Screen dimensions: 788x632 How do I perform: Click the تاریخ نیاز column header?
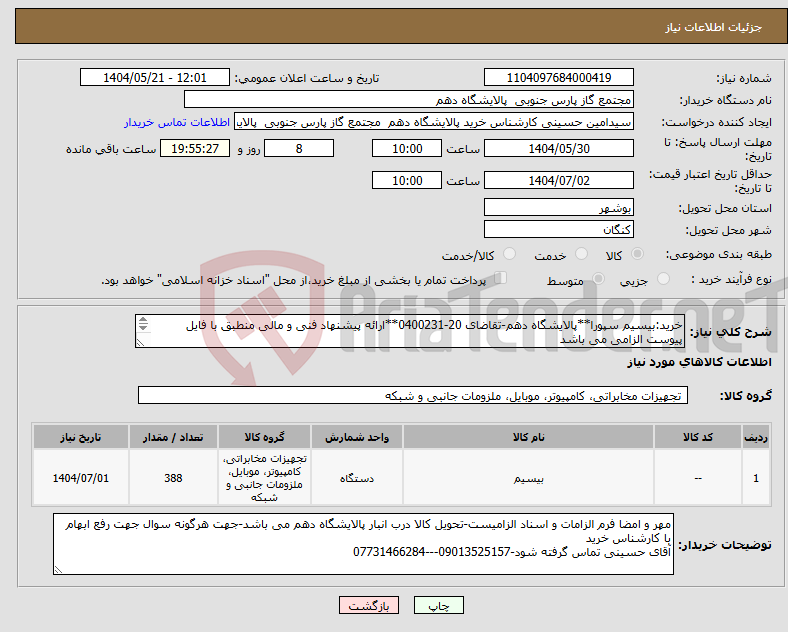coord(81,437)
